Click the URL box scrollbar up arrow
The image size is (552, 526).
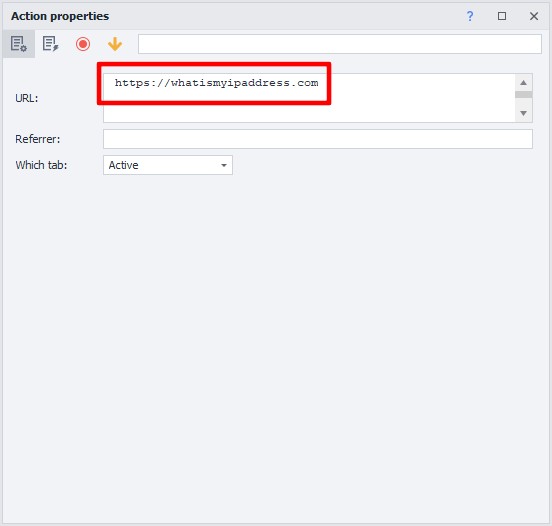tap(523, 83)
